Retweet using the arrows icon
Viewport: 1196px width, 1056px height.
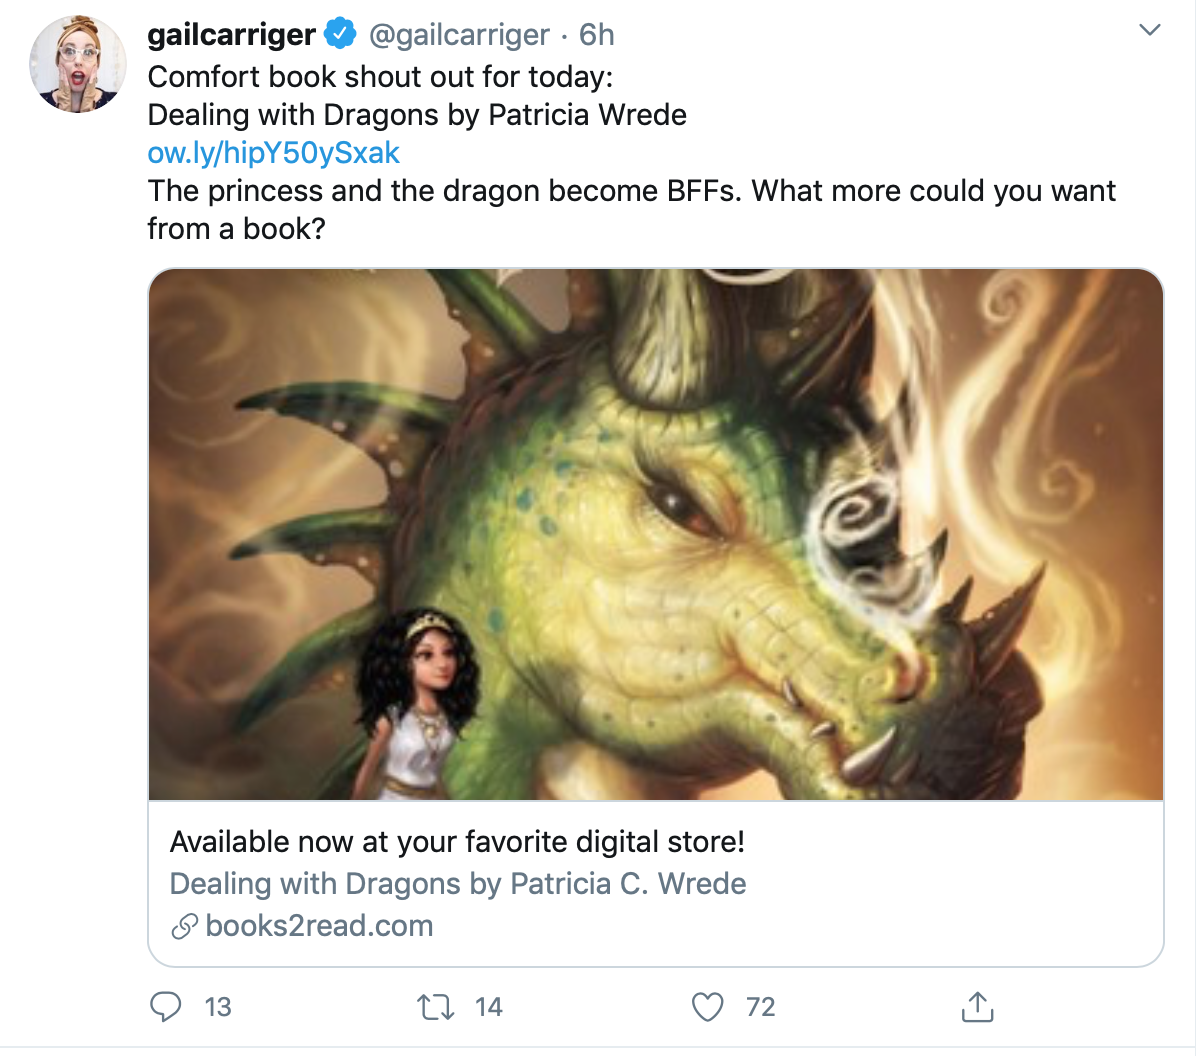pyautogui.click(x=435, y=1006)
